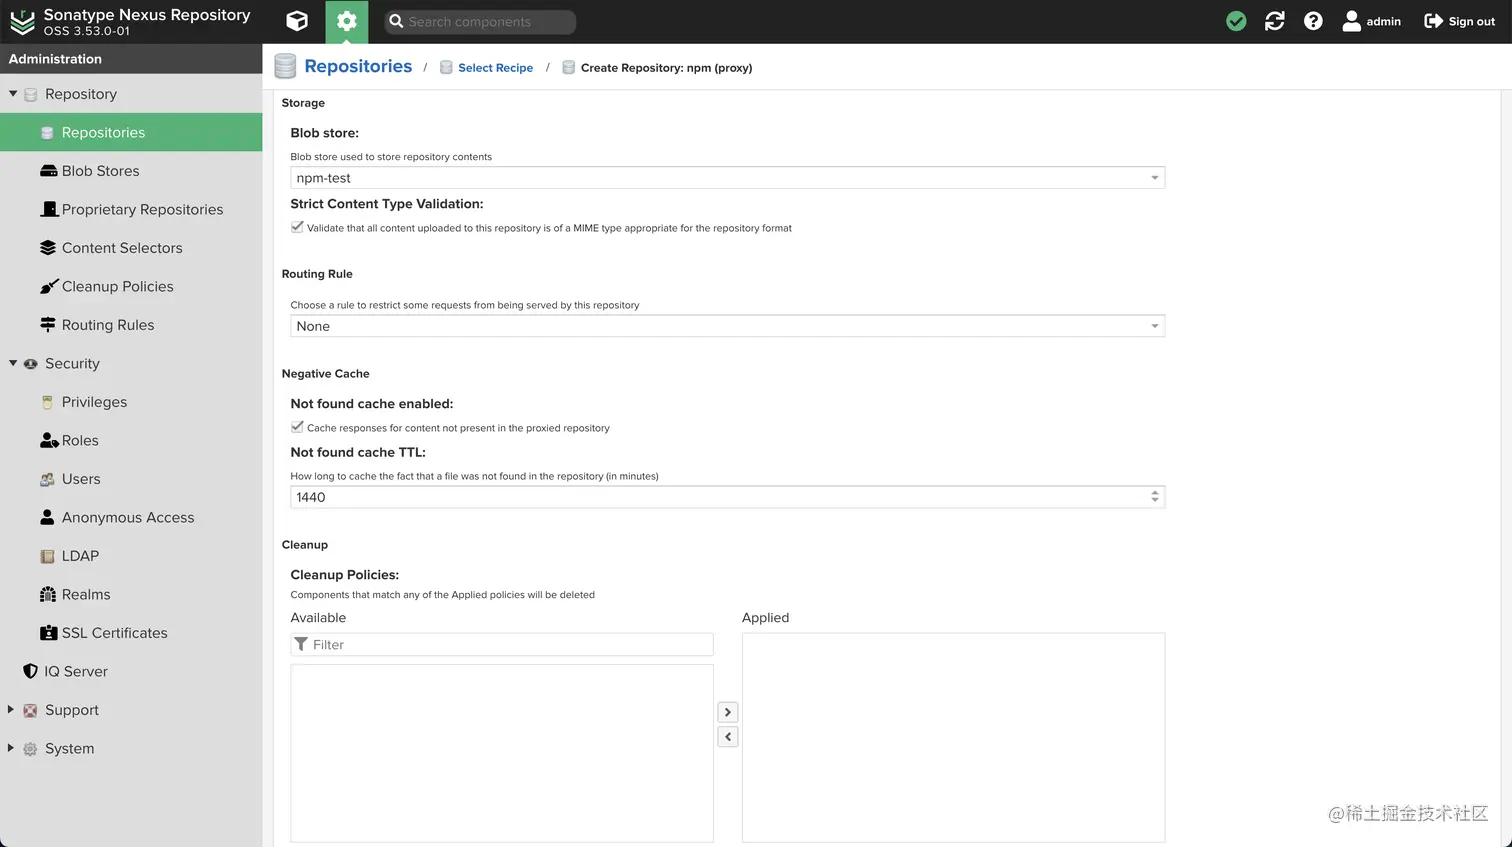Click the Refresh icon in header
The height and width of the screenshot is (847, 1512).
coord(1274,21)
